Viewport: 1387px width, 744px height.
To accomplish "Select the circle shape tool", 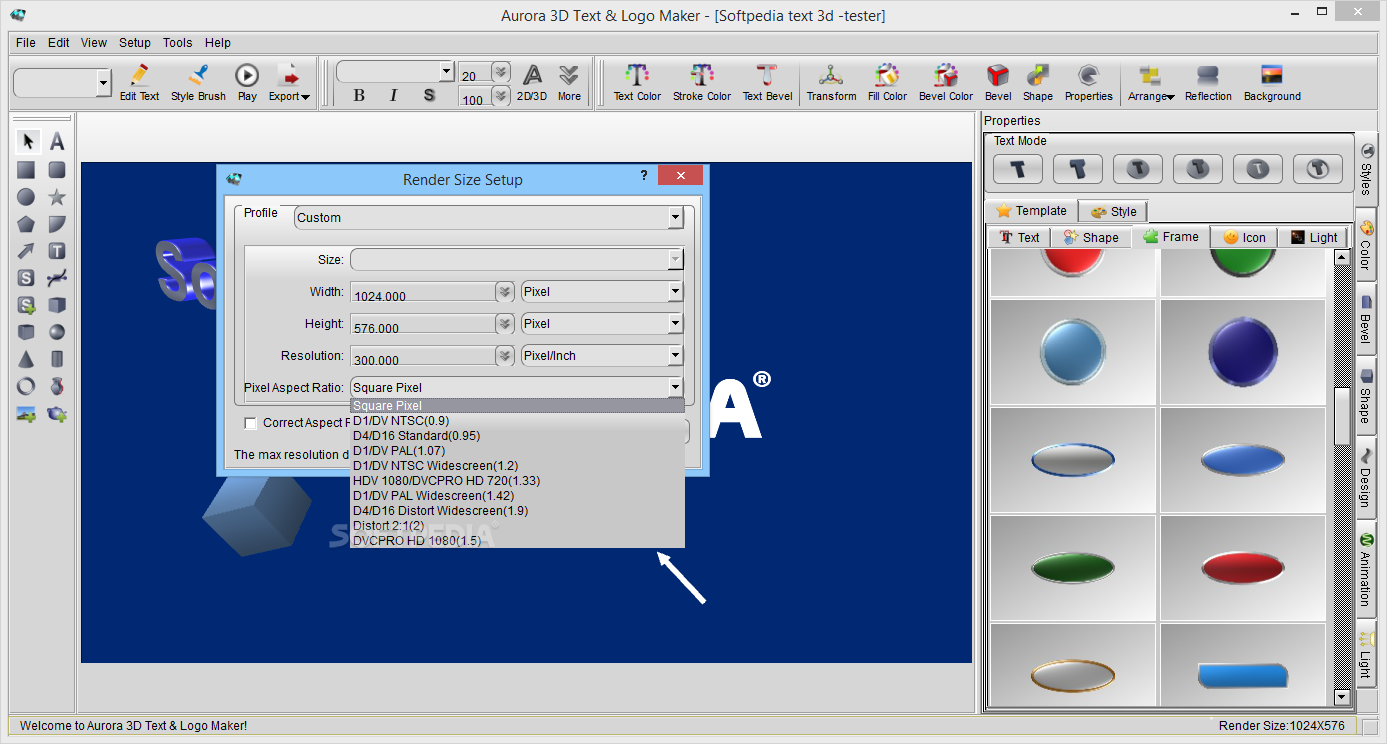I will click(x=26, y=197).
